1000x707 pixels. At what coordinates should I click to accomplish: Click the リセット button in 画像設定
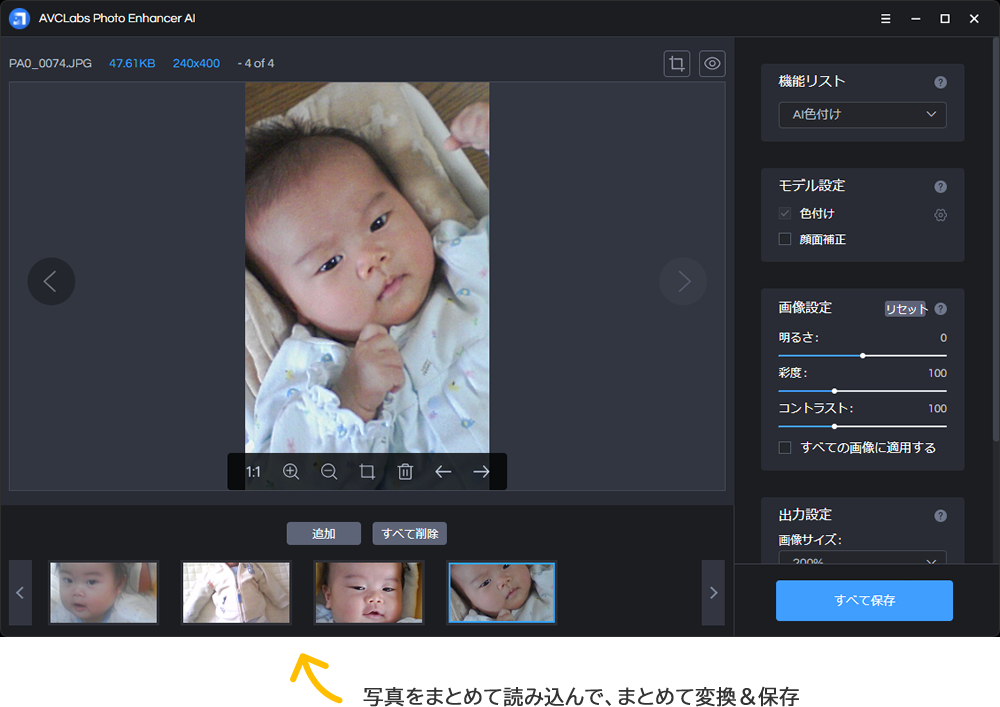pyautogui.click(x=905, y=309)
